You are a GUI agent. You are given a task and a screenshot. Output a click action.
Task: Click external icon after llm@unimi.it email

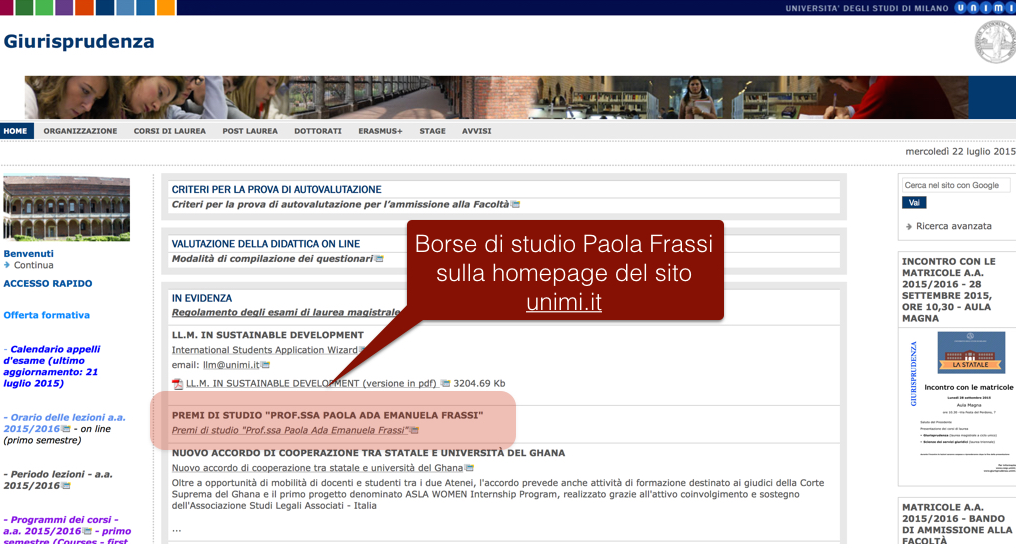[265, 365]
